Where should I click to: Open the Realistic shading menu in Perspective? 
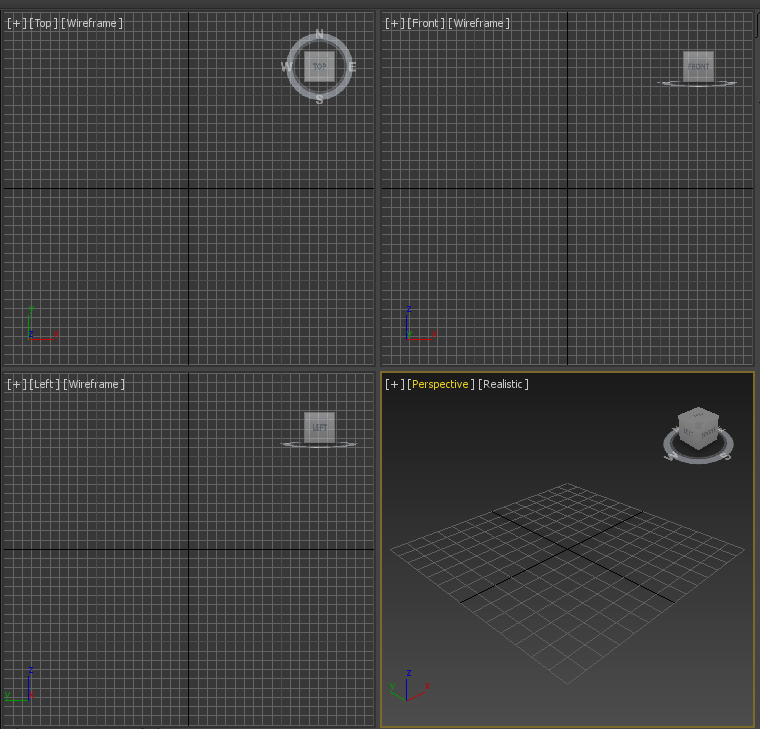pyautogui.click(x=503, y=384)
